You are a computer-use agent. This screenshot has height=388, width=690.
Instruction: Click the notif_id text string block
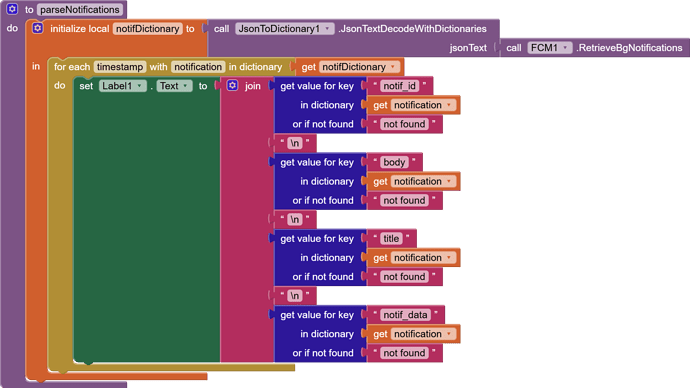pyautogui.click(x=400, y=86)
